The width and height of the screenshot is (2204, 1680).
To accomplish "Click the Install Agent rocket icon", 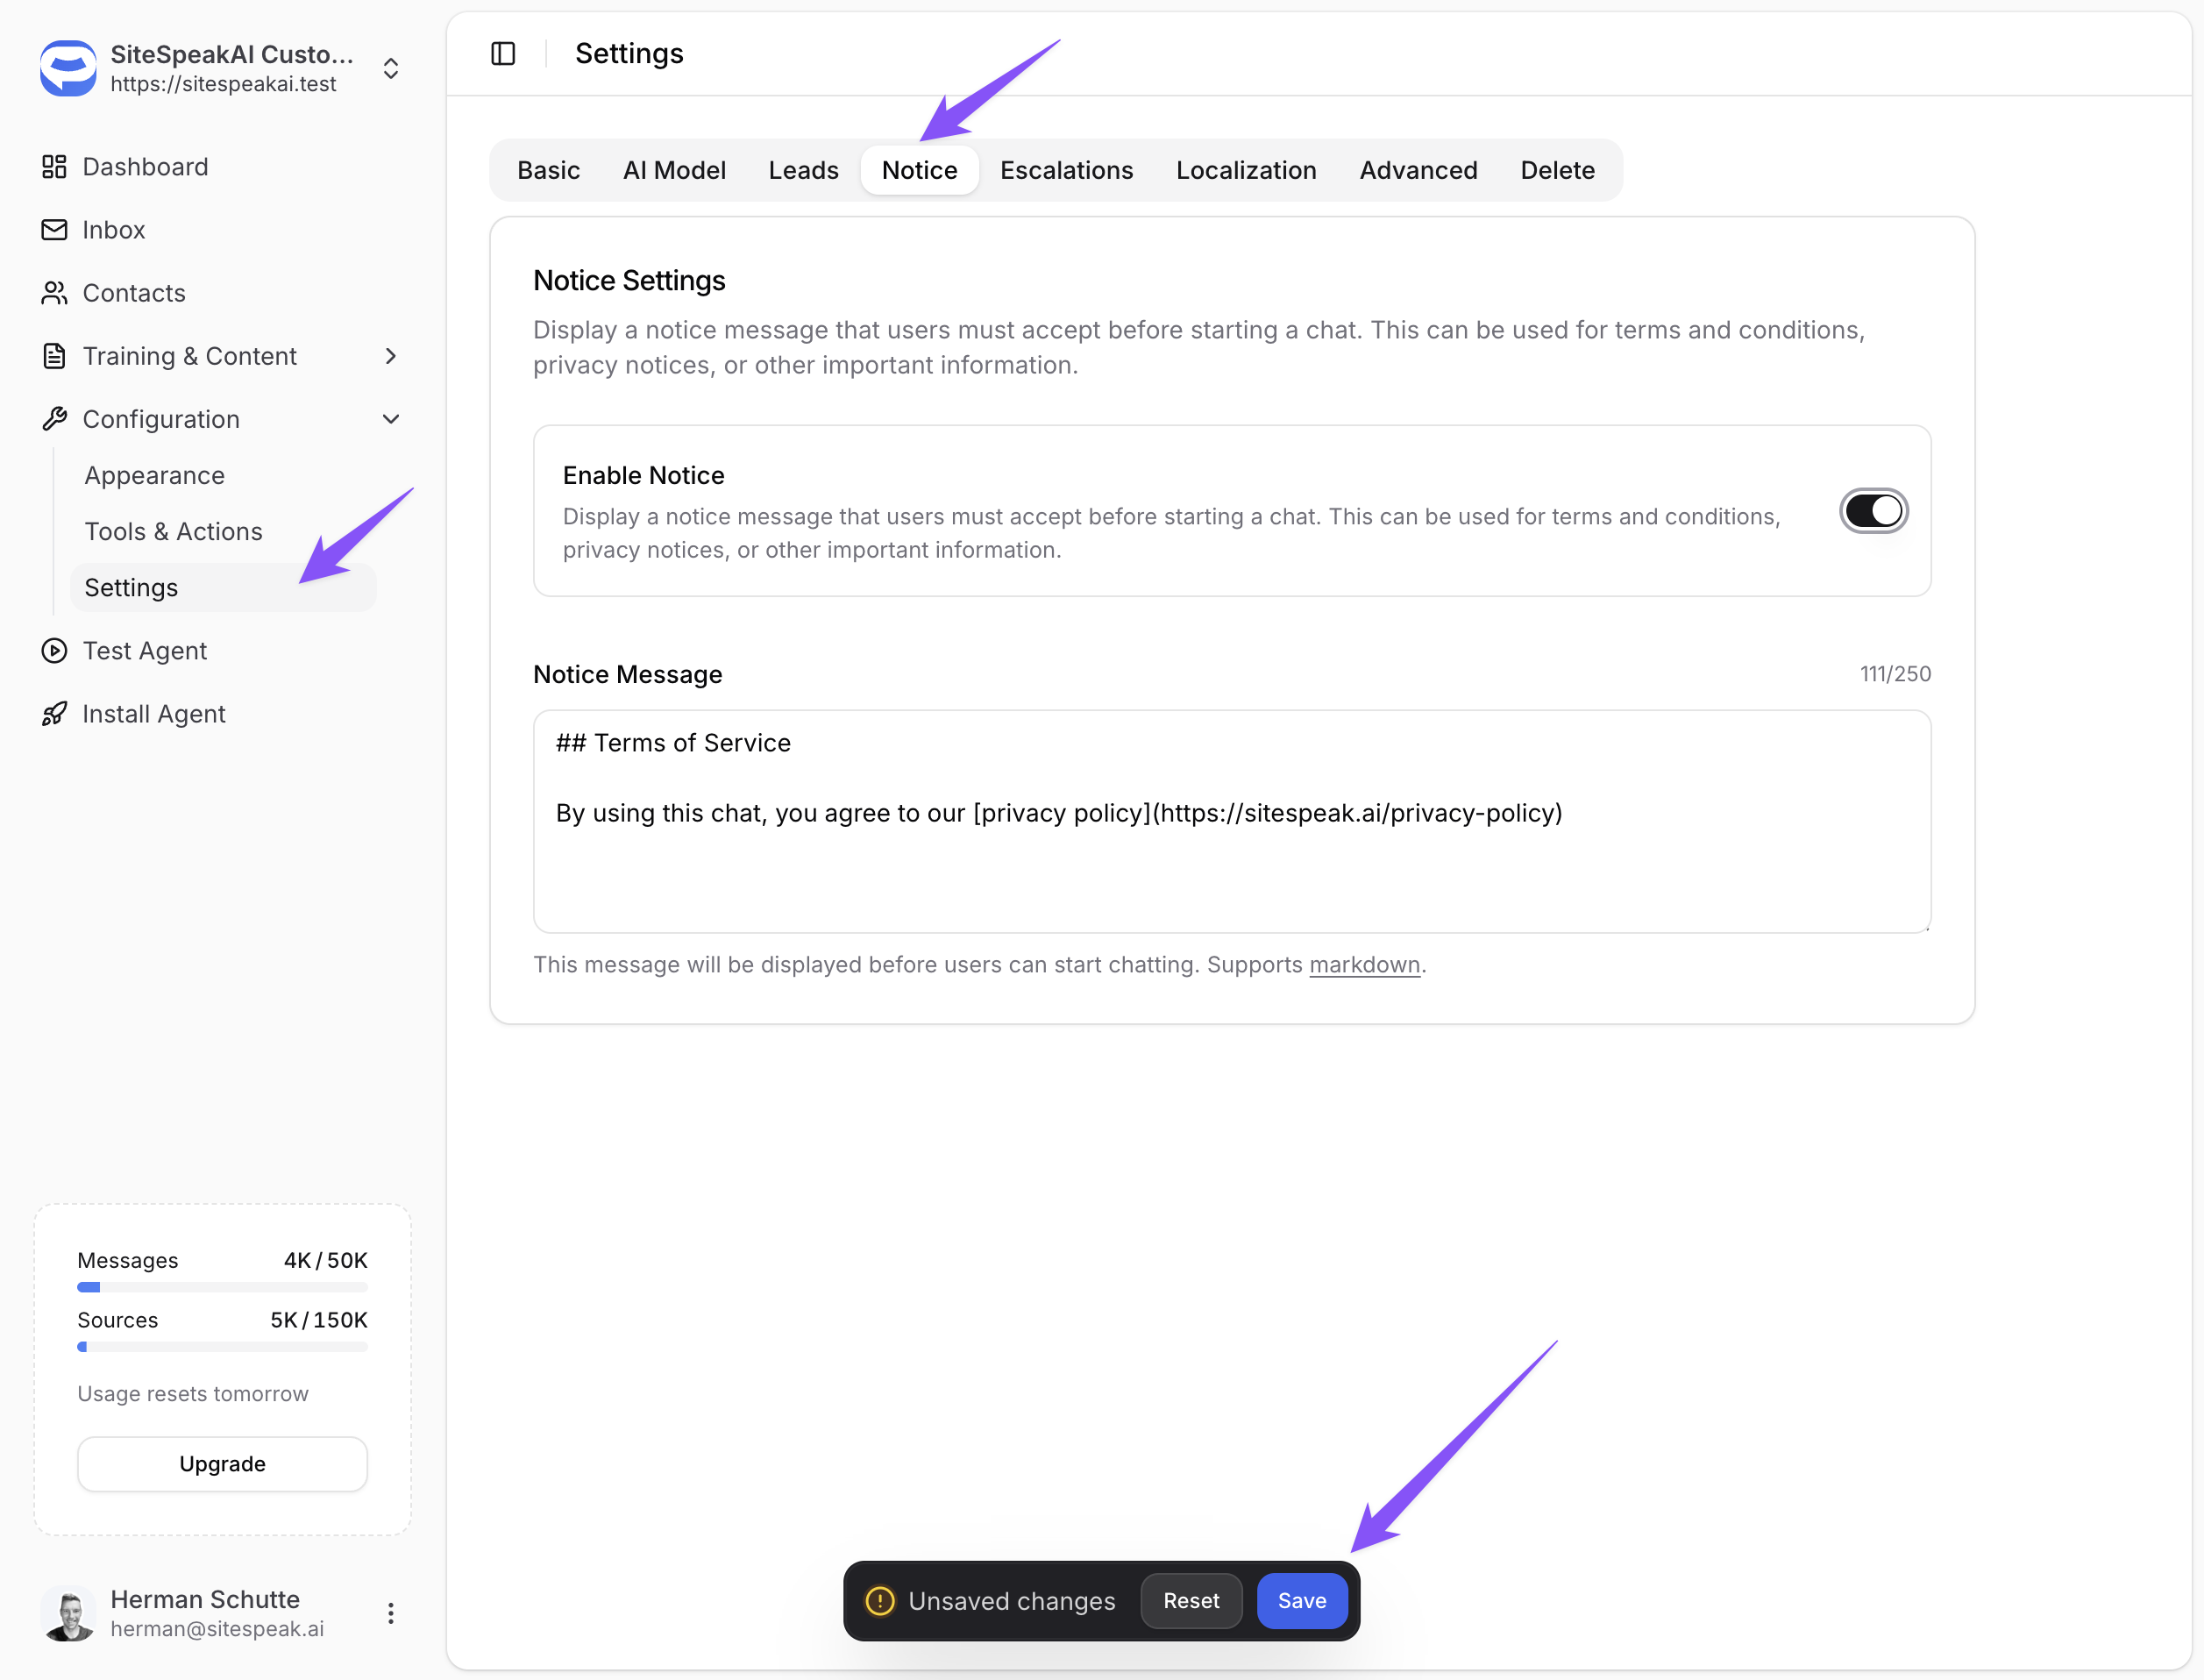I will 54,714.
